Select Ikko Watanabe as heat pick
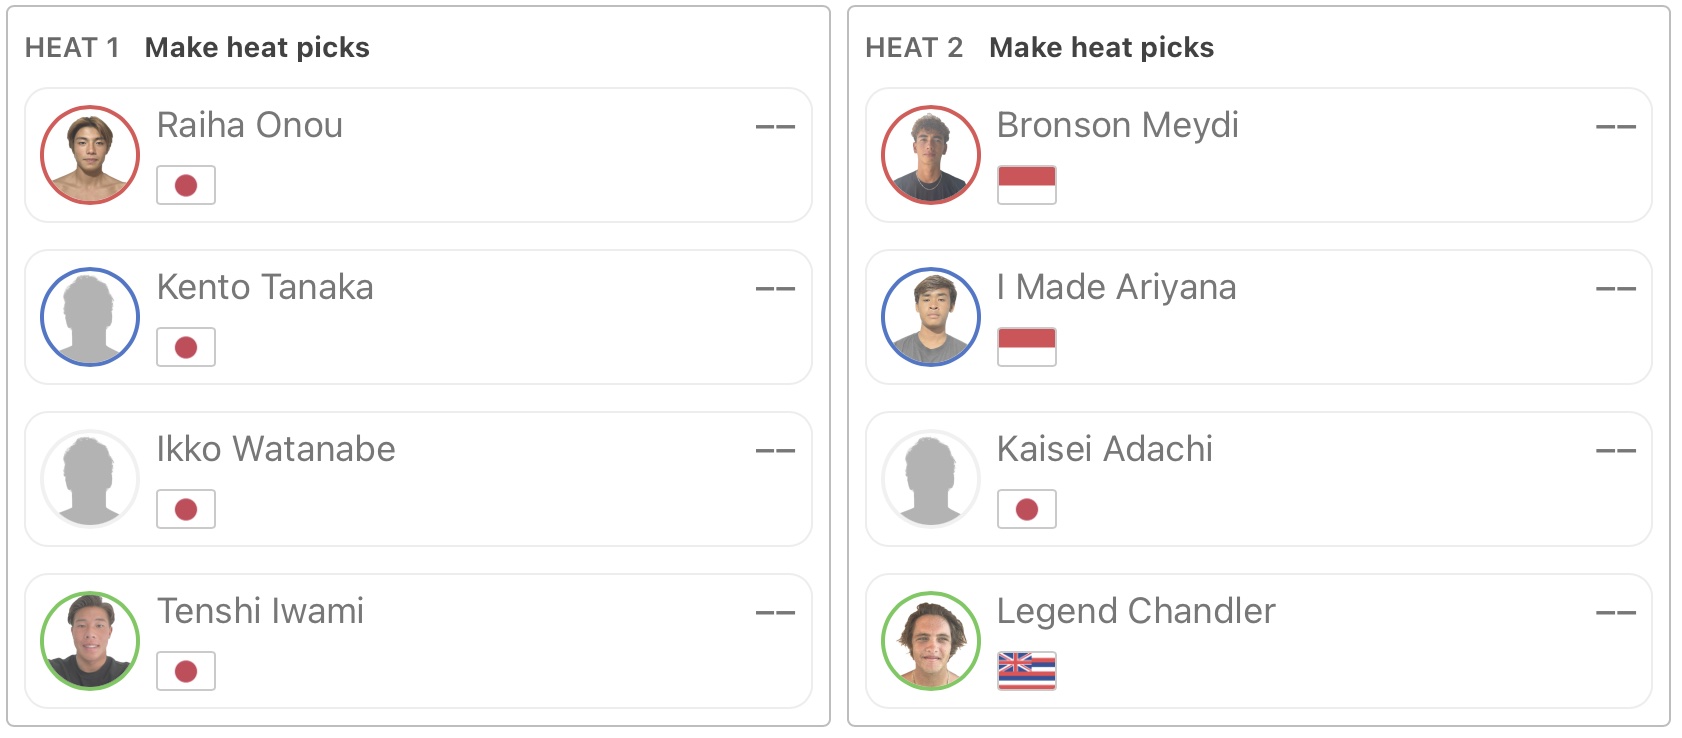This screenshot has height=738, width=1682. point(418,479)
